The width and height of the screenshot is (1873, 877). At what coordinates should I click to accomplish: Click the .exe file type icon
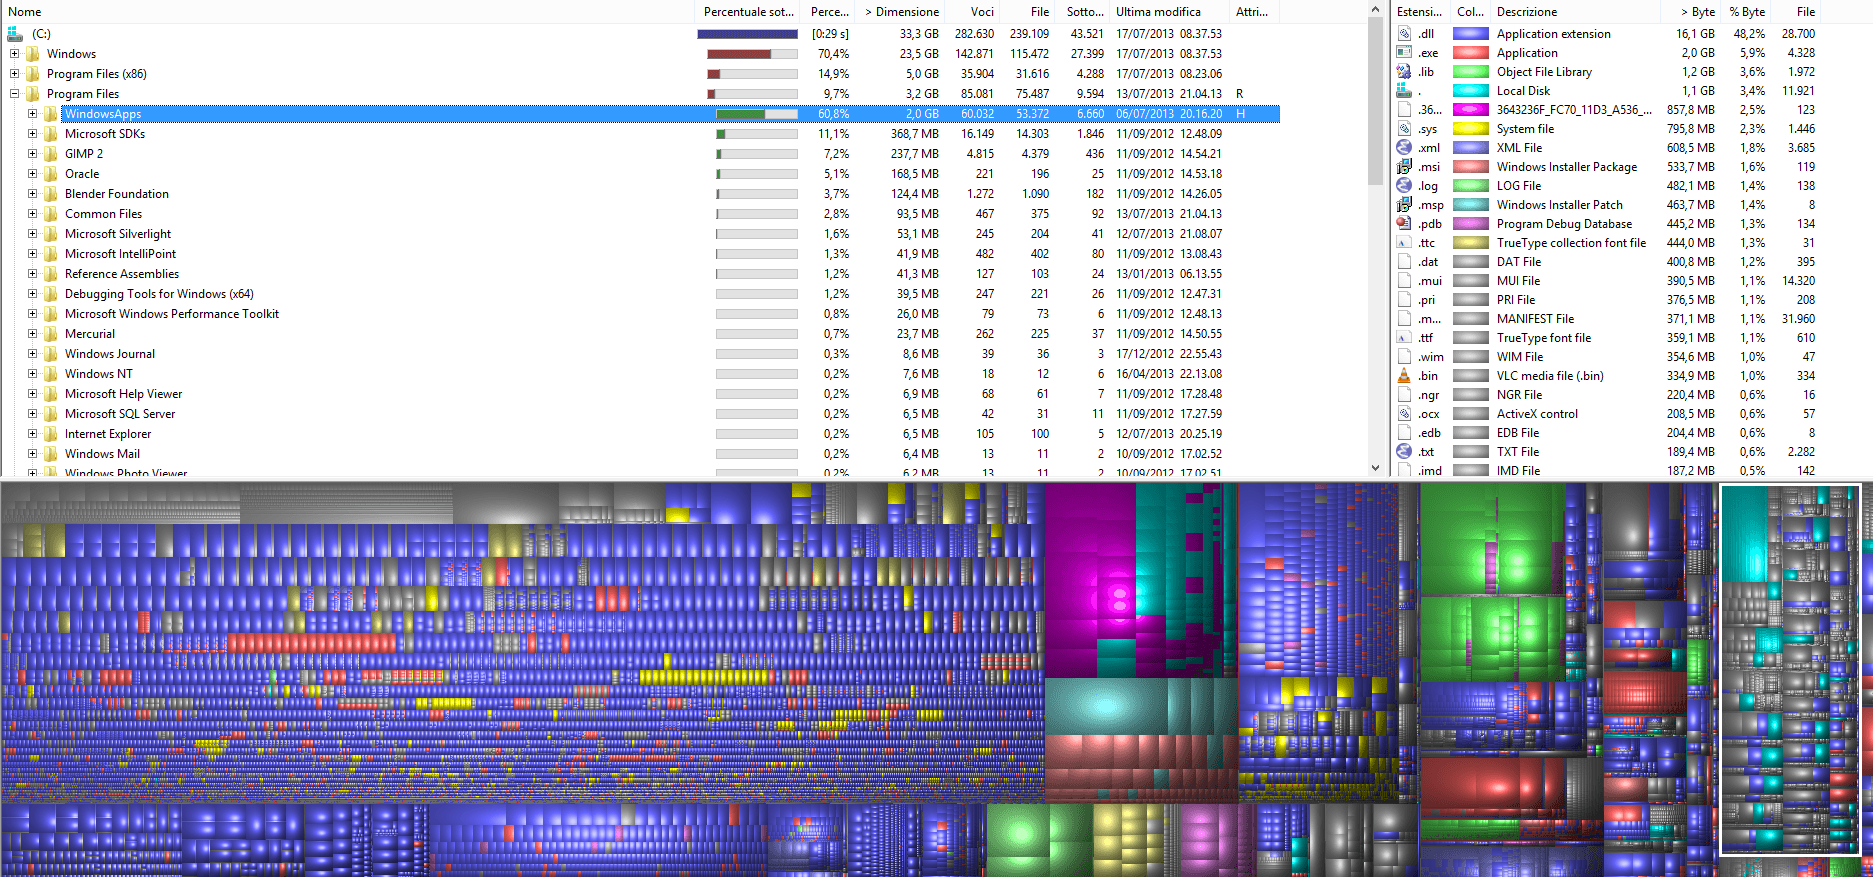[1404, 53]
